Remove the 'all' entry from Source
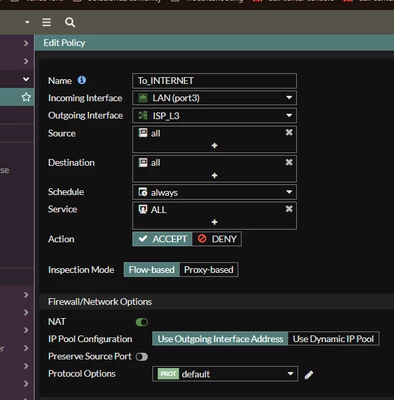The height and width of the screenshot is (400, 394). (x=289, y=132)
